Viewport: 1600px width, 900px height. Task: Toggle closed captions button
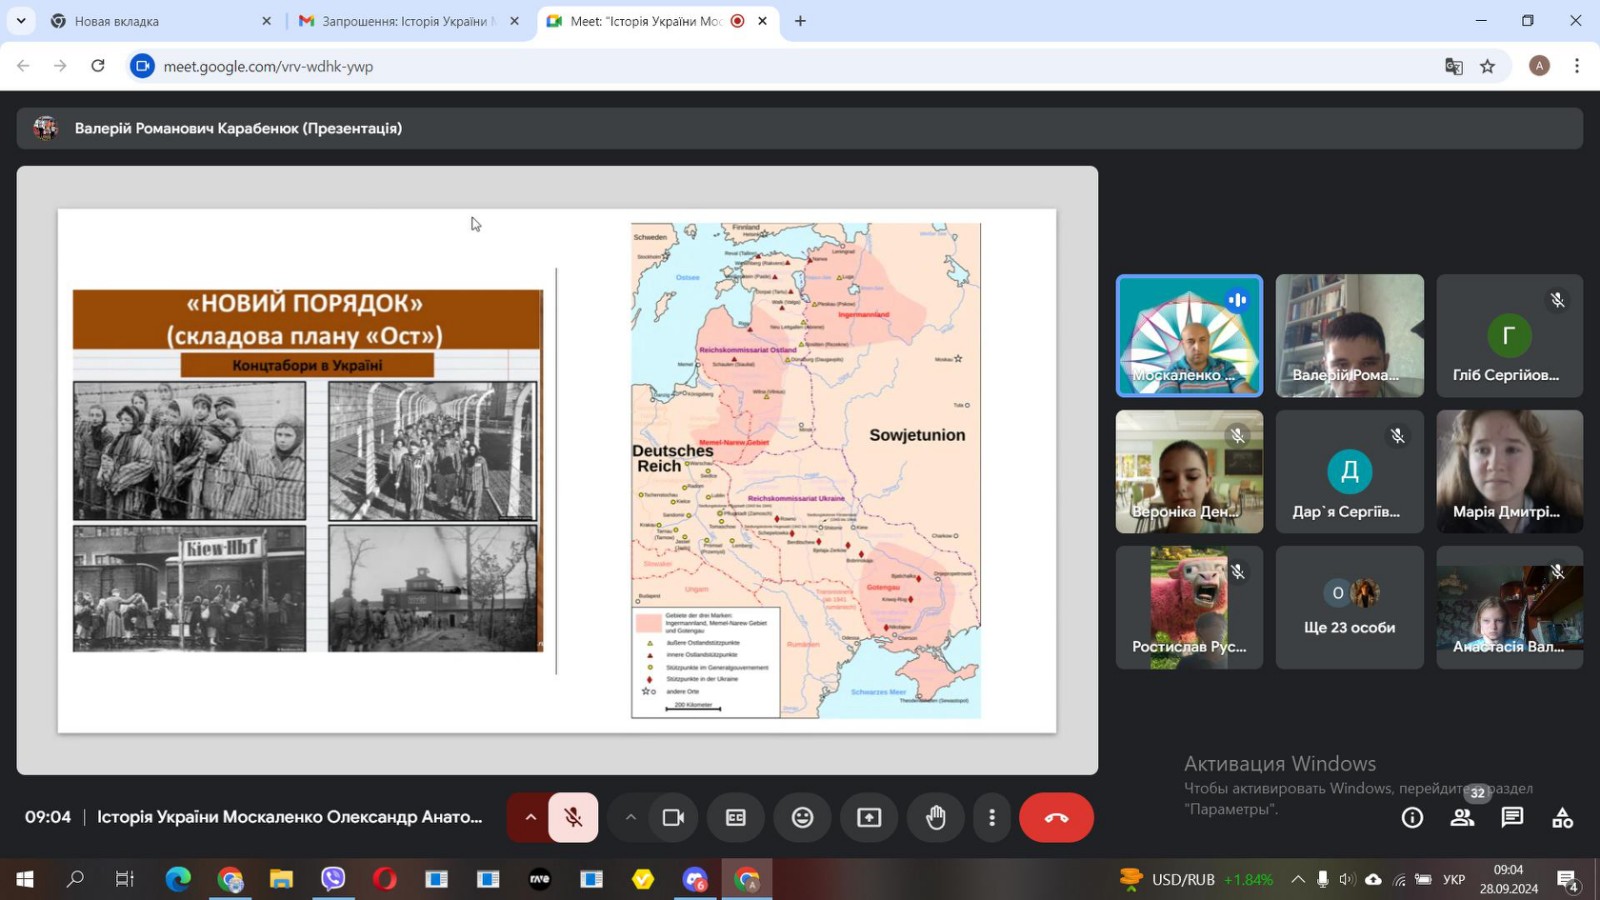[x=736, y=817]
